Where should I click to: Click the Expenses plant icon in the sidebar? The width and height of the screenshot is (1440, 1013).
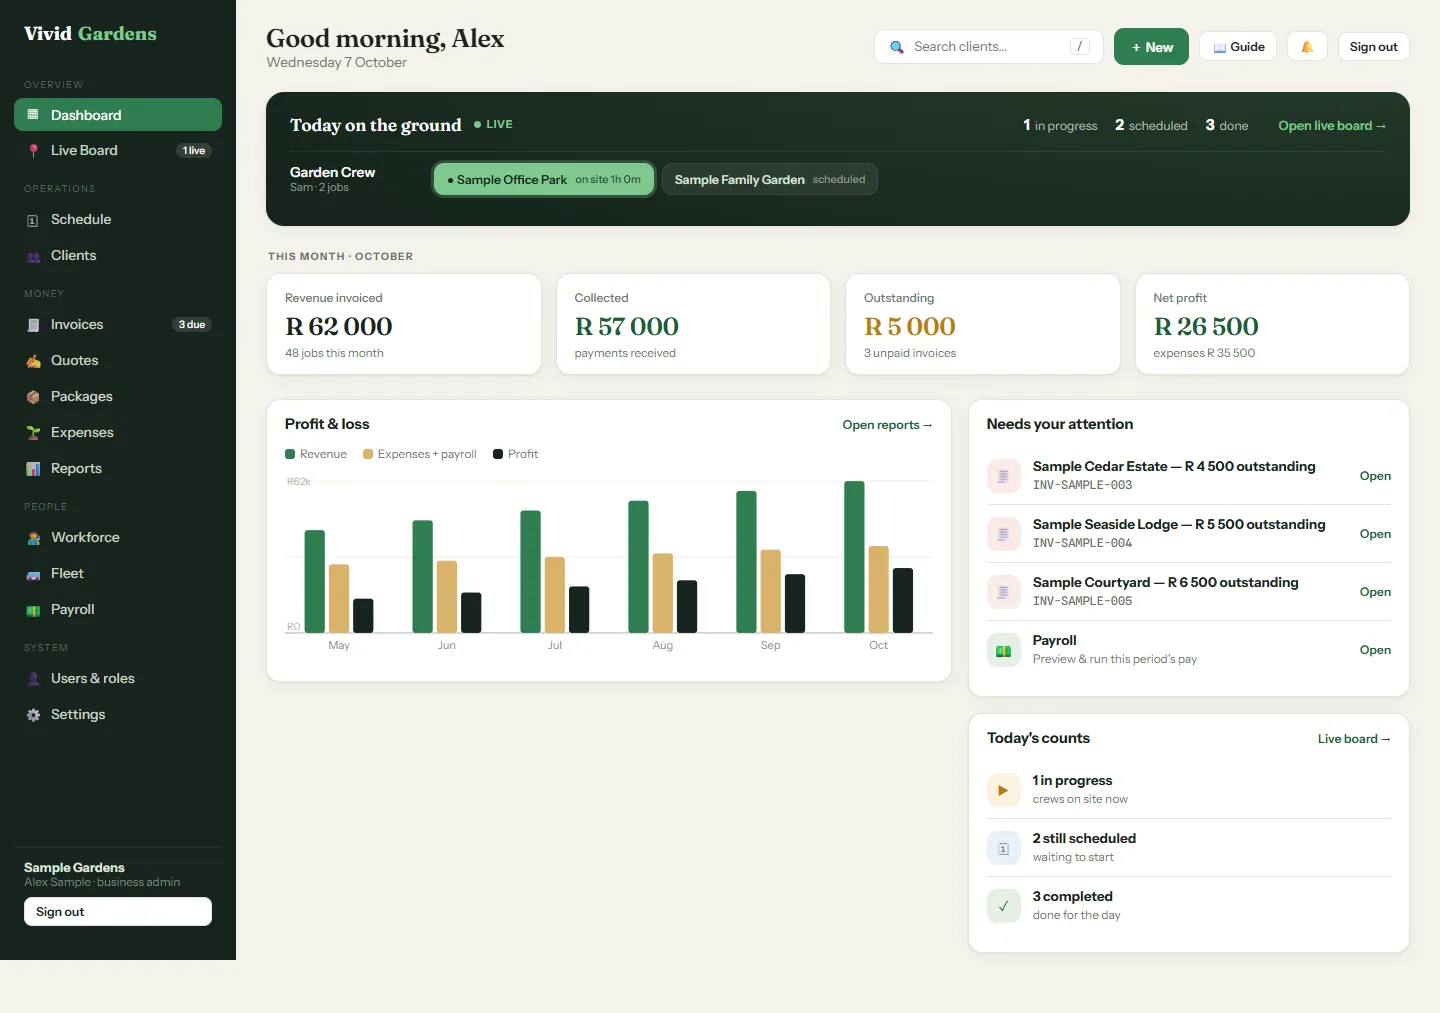(x=33, y=433)
